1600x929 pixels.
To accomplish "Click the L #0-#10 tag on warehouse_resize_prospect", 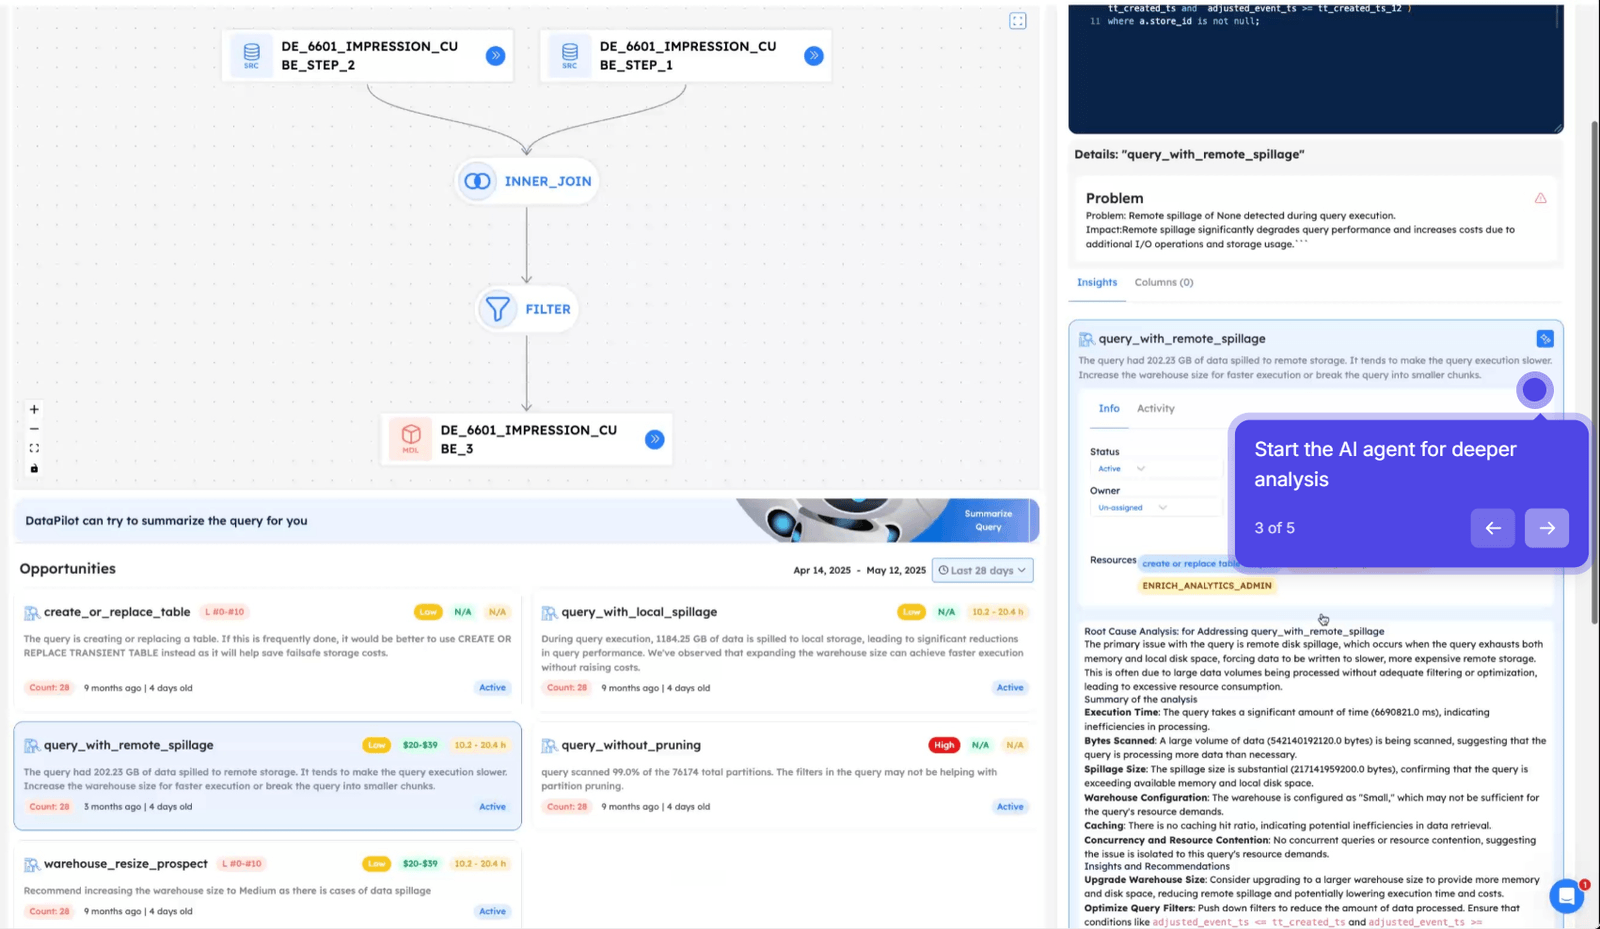I will 241,864.
